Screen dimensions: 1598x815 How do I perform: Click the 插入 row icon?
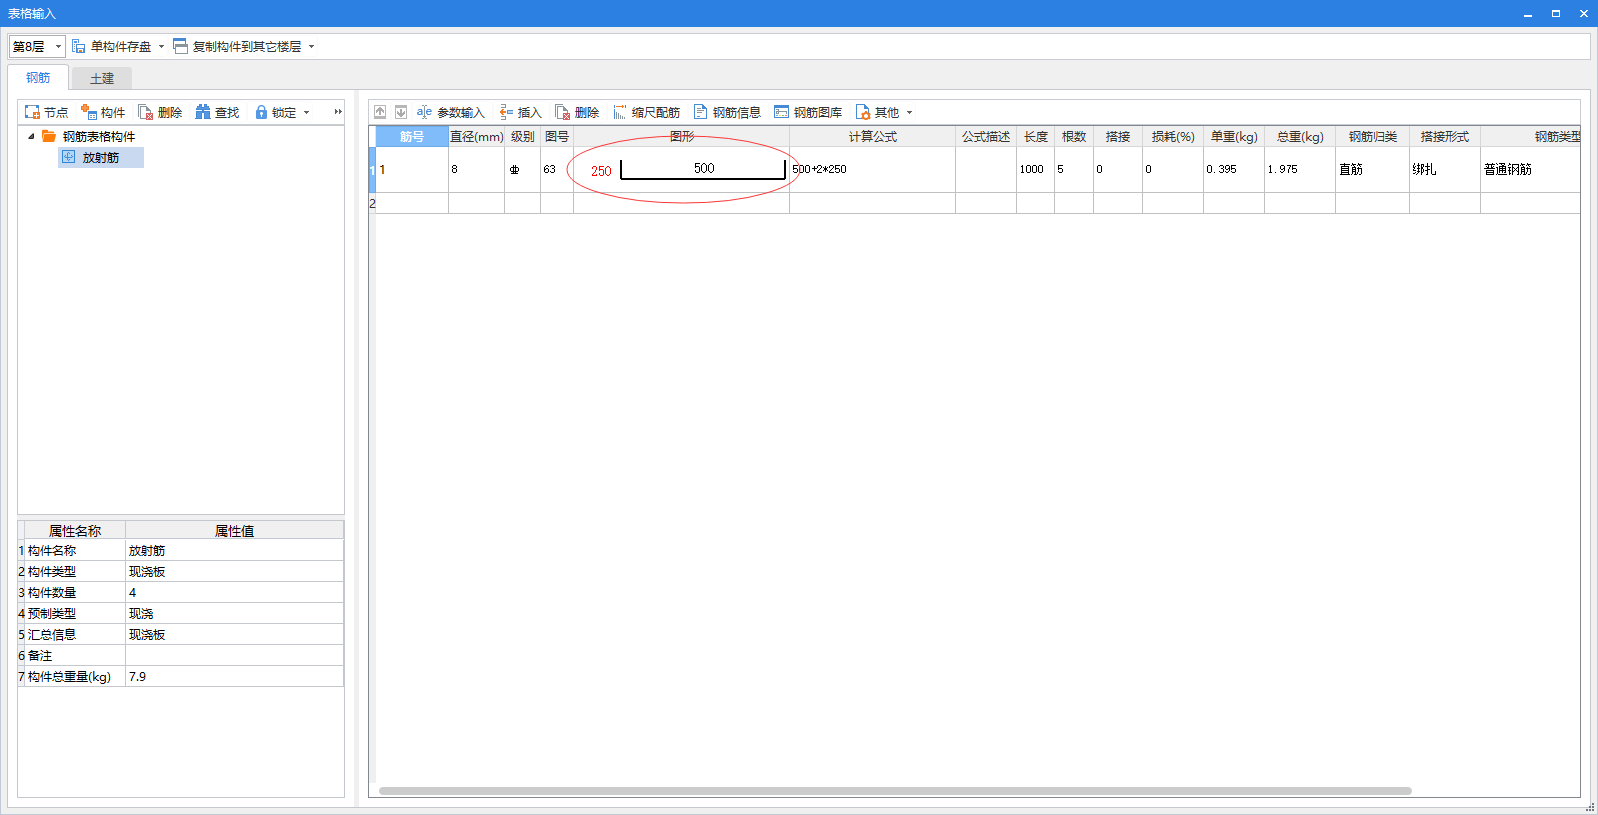pyautogui.click(x=506, y=112)
